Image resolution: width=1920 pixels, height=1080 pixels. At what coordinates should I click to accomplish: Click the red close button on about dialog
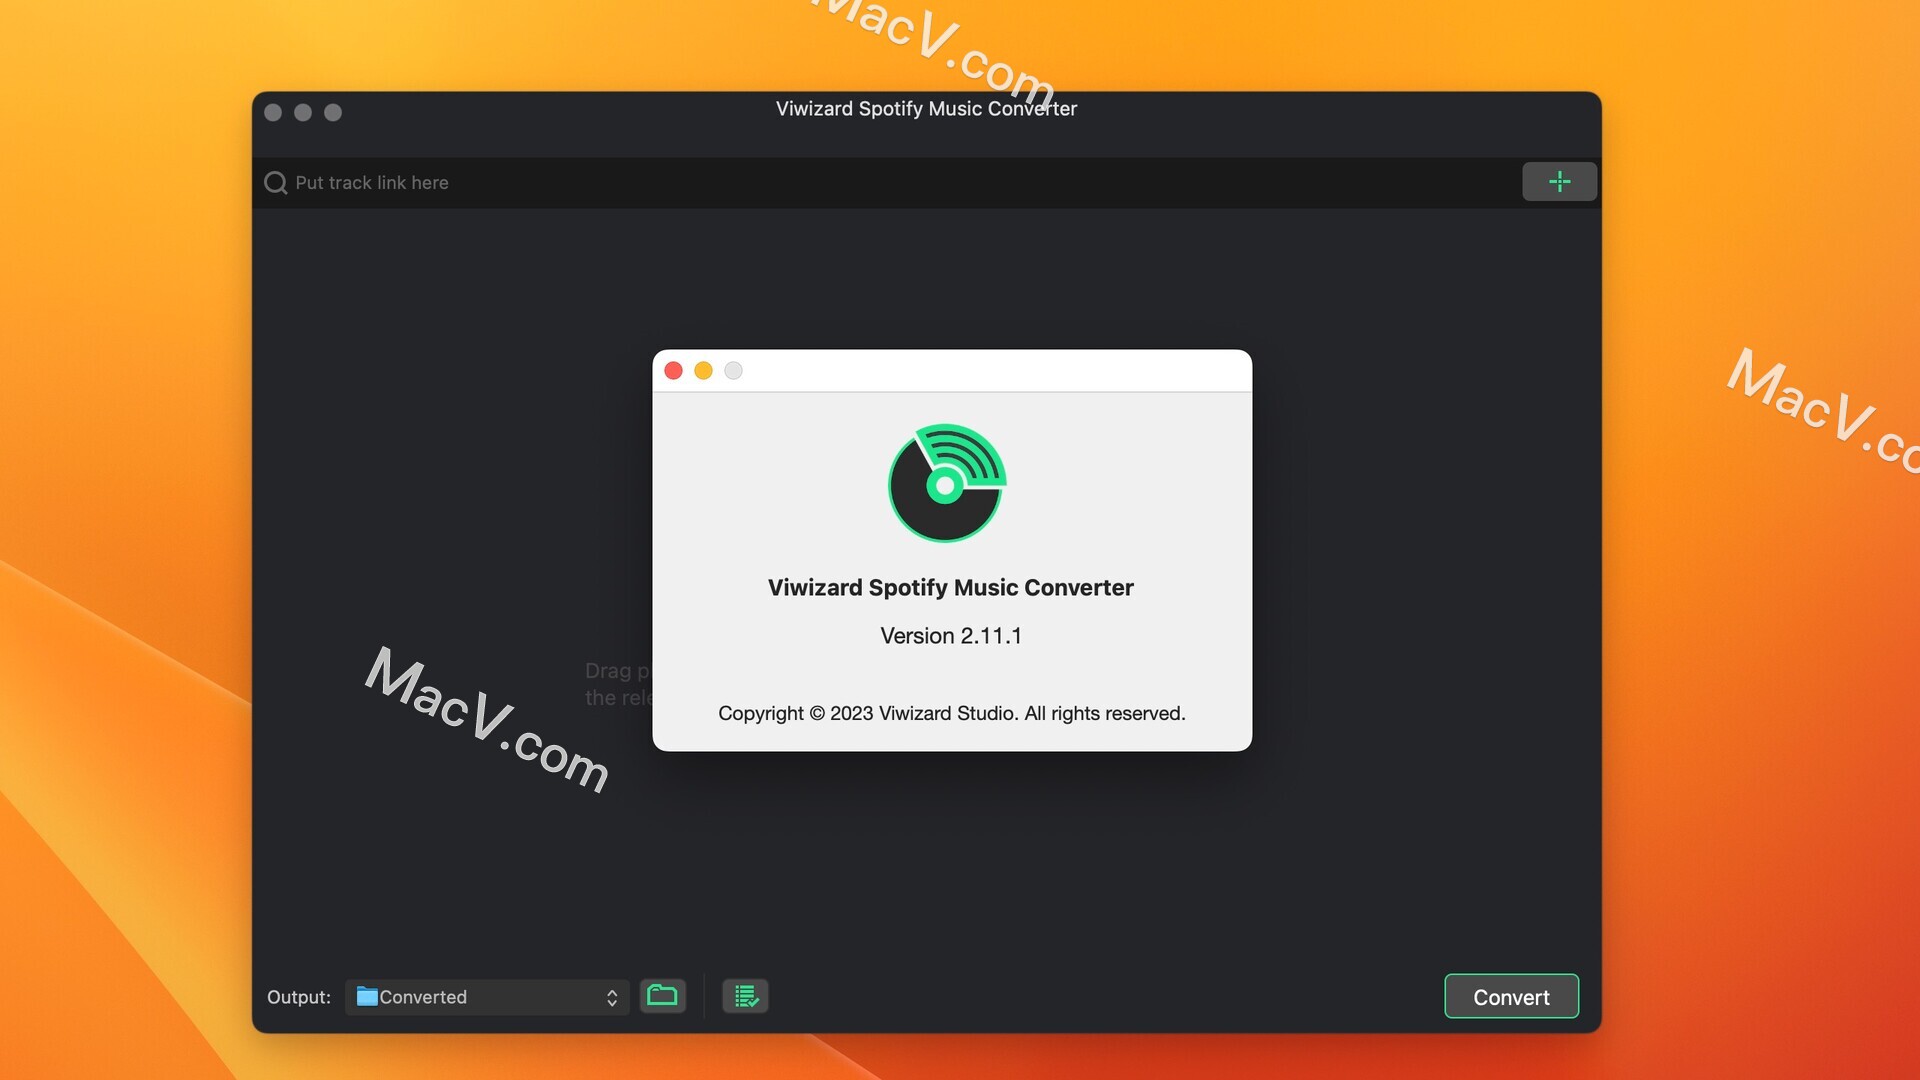pos(673,371)
